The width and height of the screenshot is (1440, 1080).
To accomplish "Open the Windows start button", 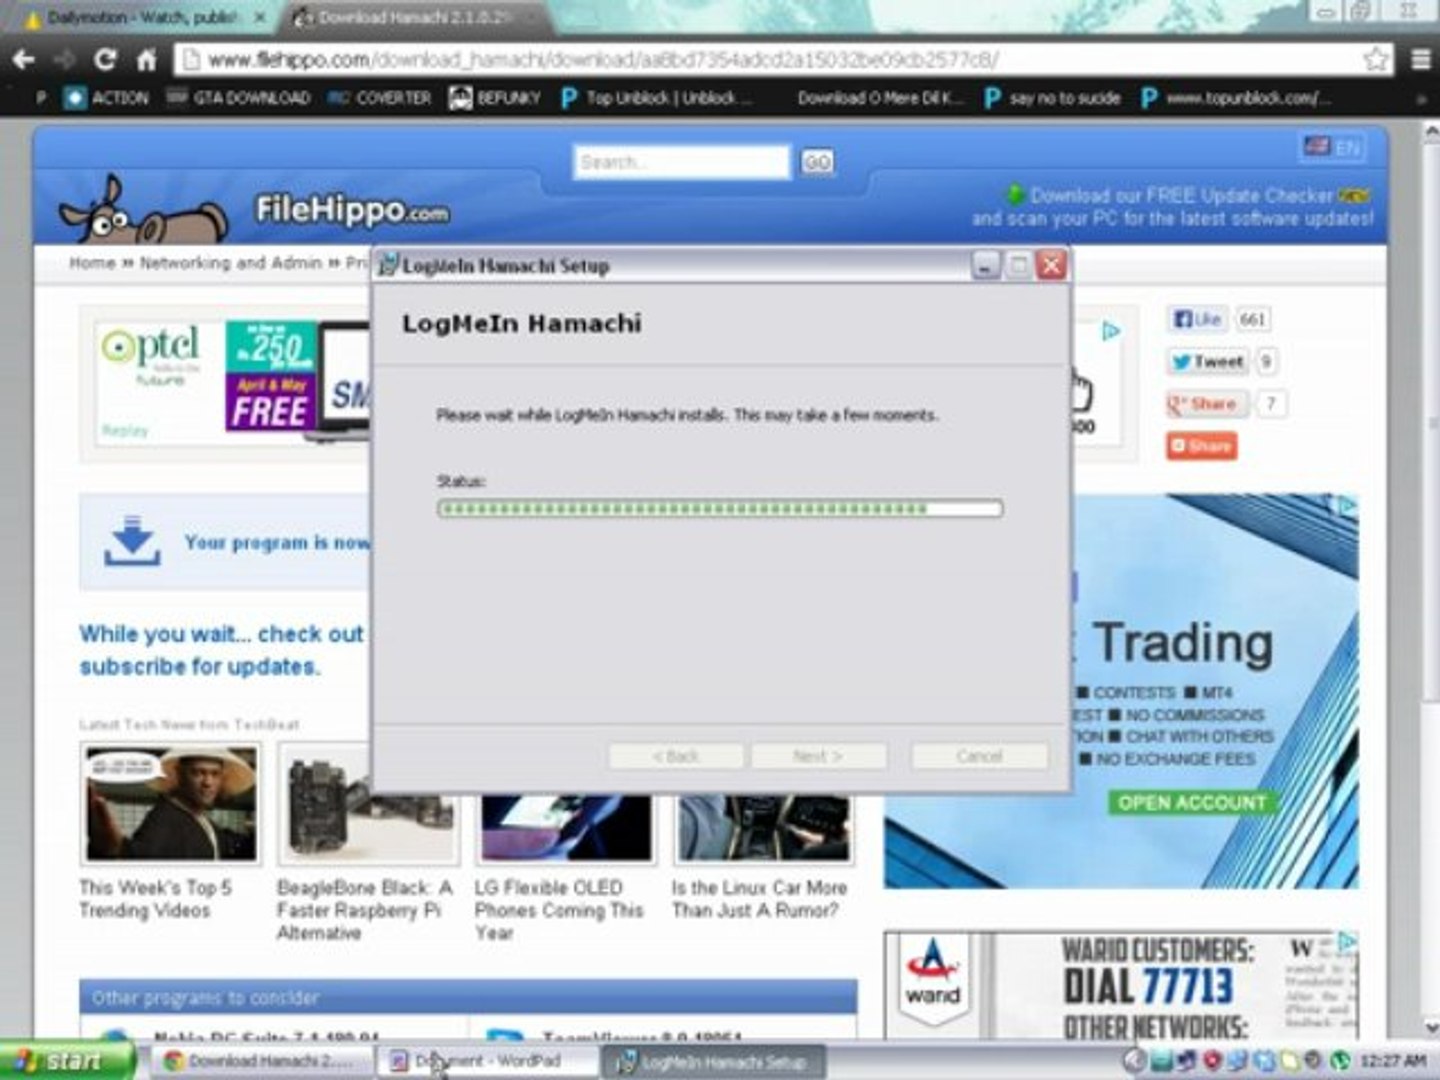I will [x=66, y=1061].
